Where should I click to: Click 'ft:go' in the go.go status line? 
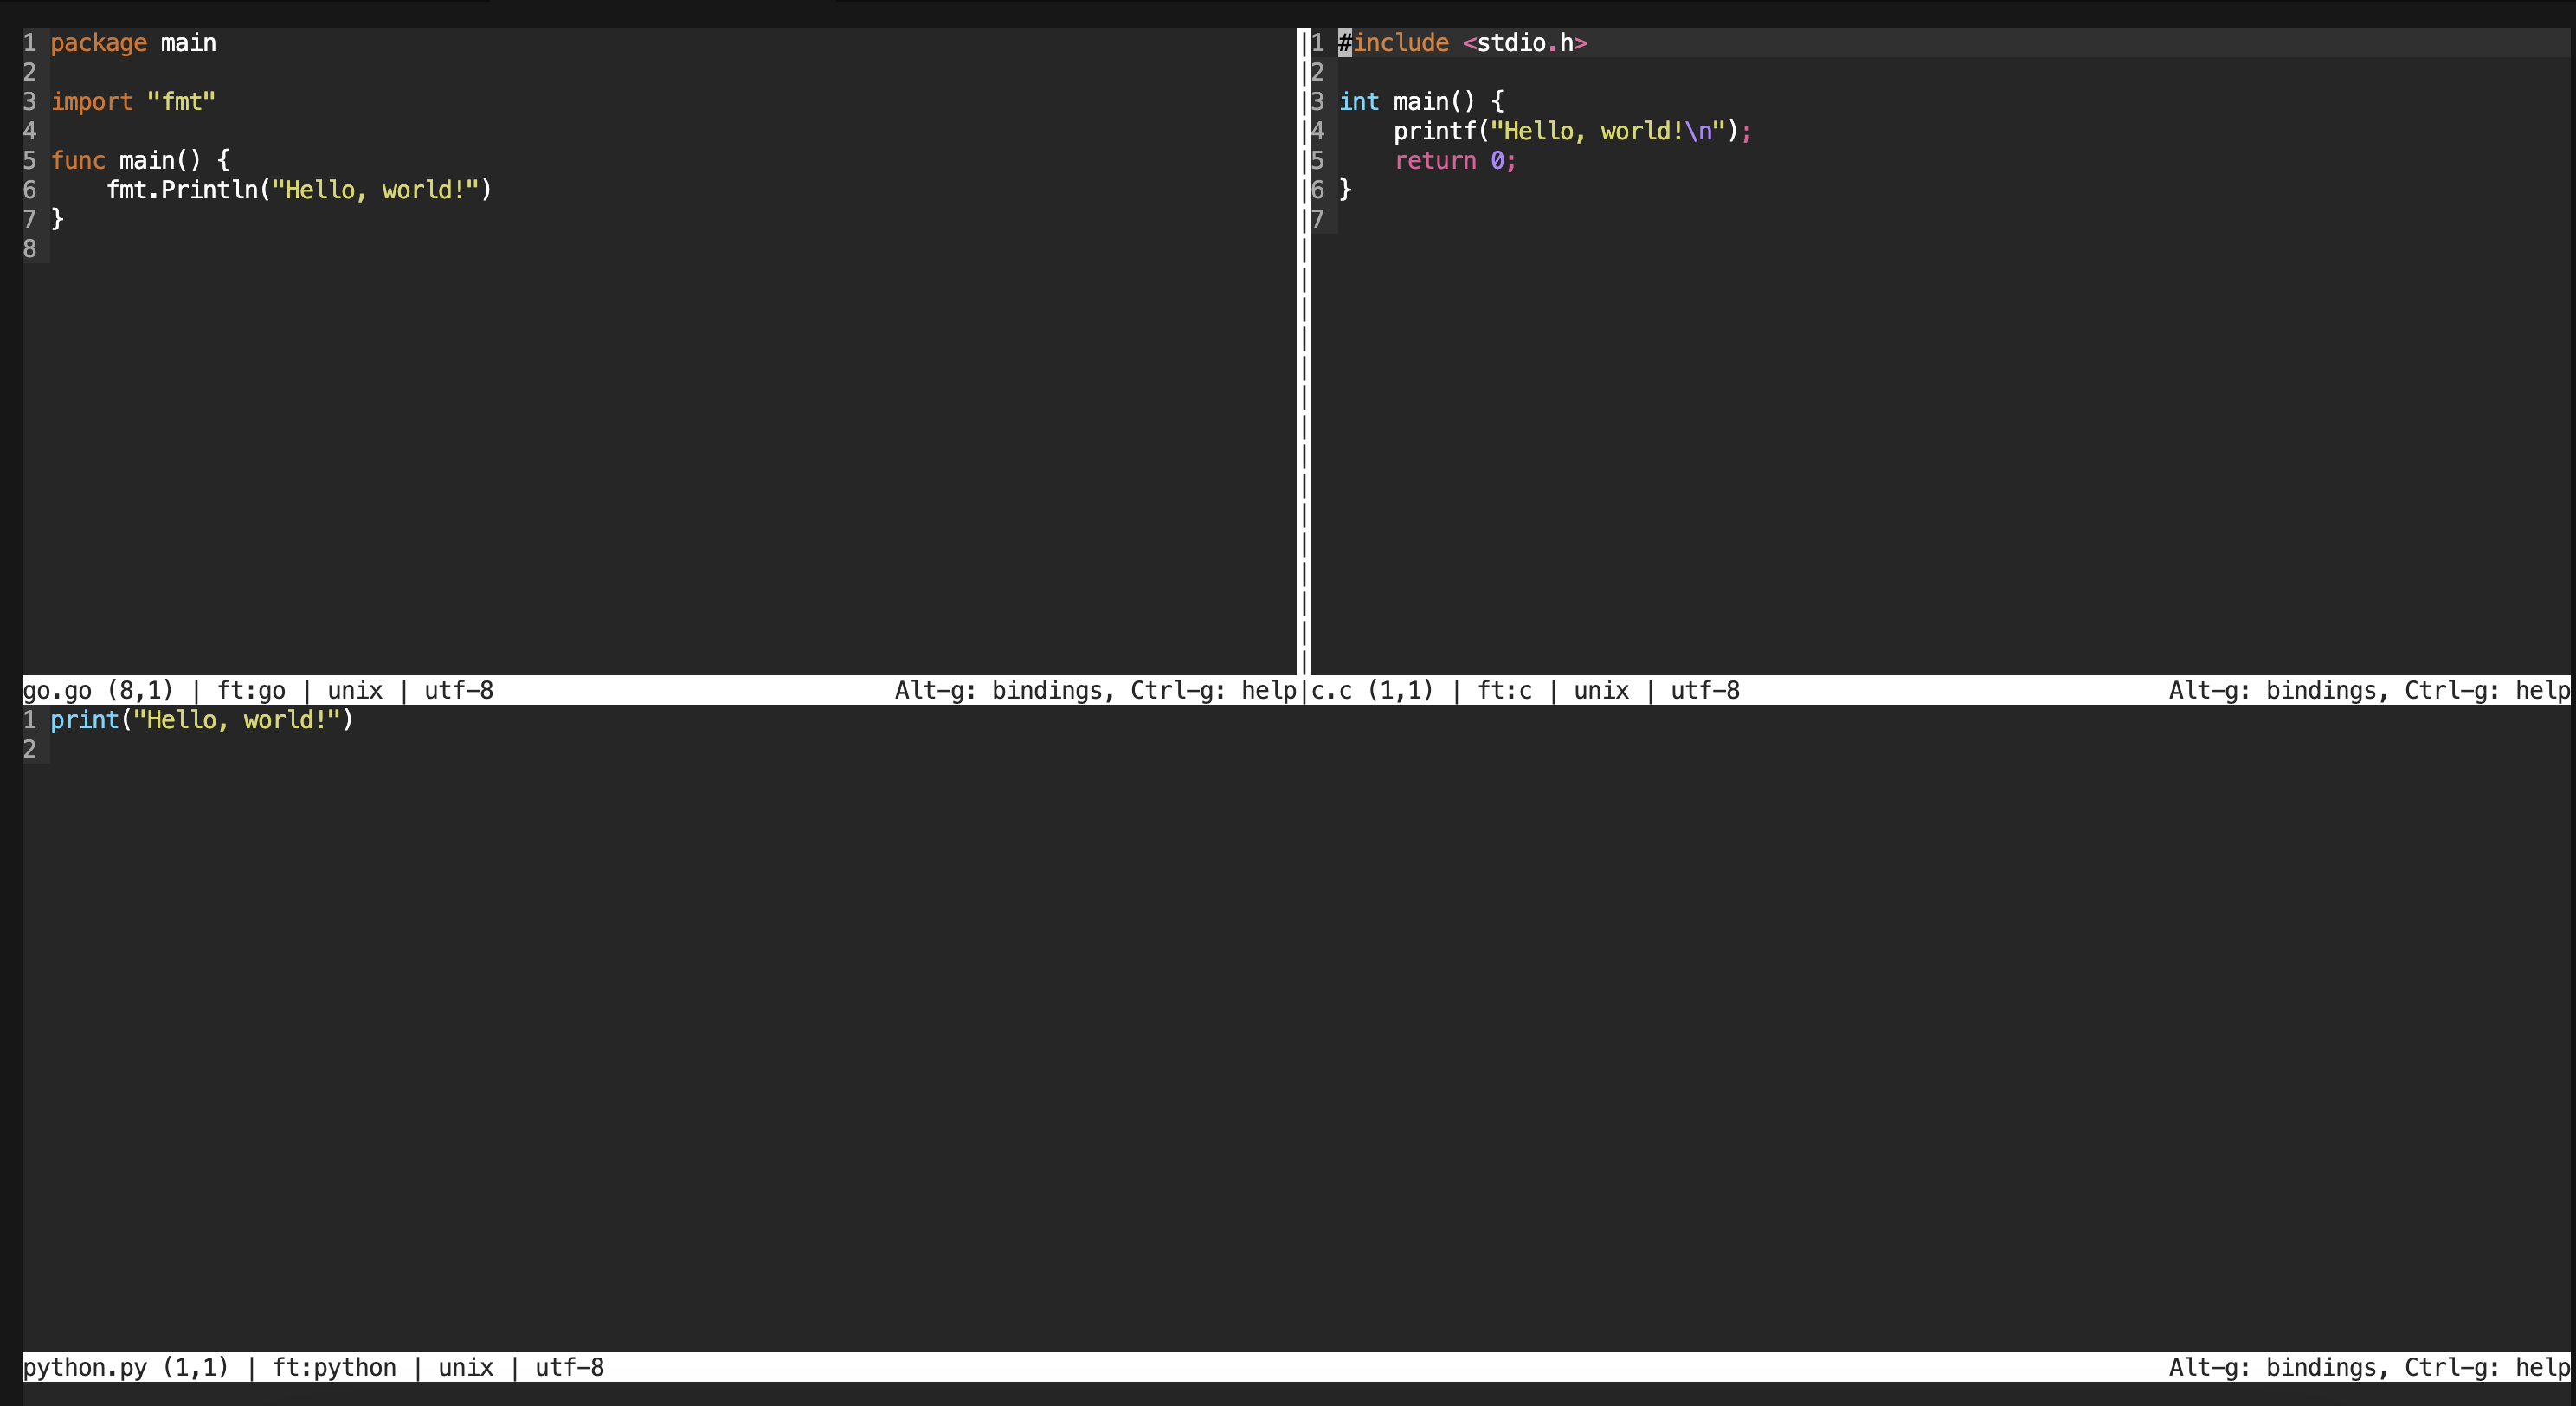tap(251, 690)
